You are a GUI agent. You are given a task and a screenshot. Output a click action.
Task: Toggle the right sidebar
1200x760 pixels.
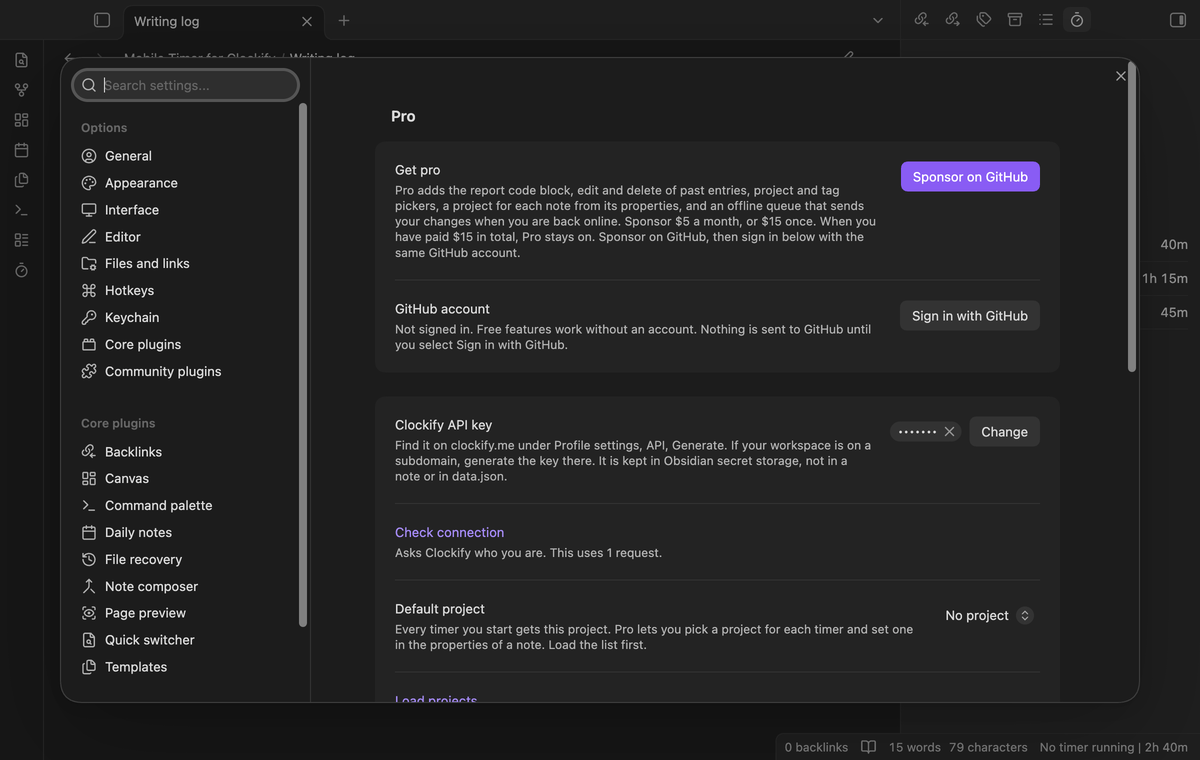click(1177, 20)
